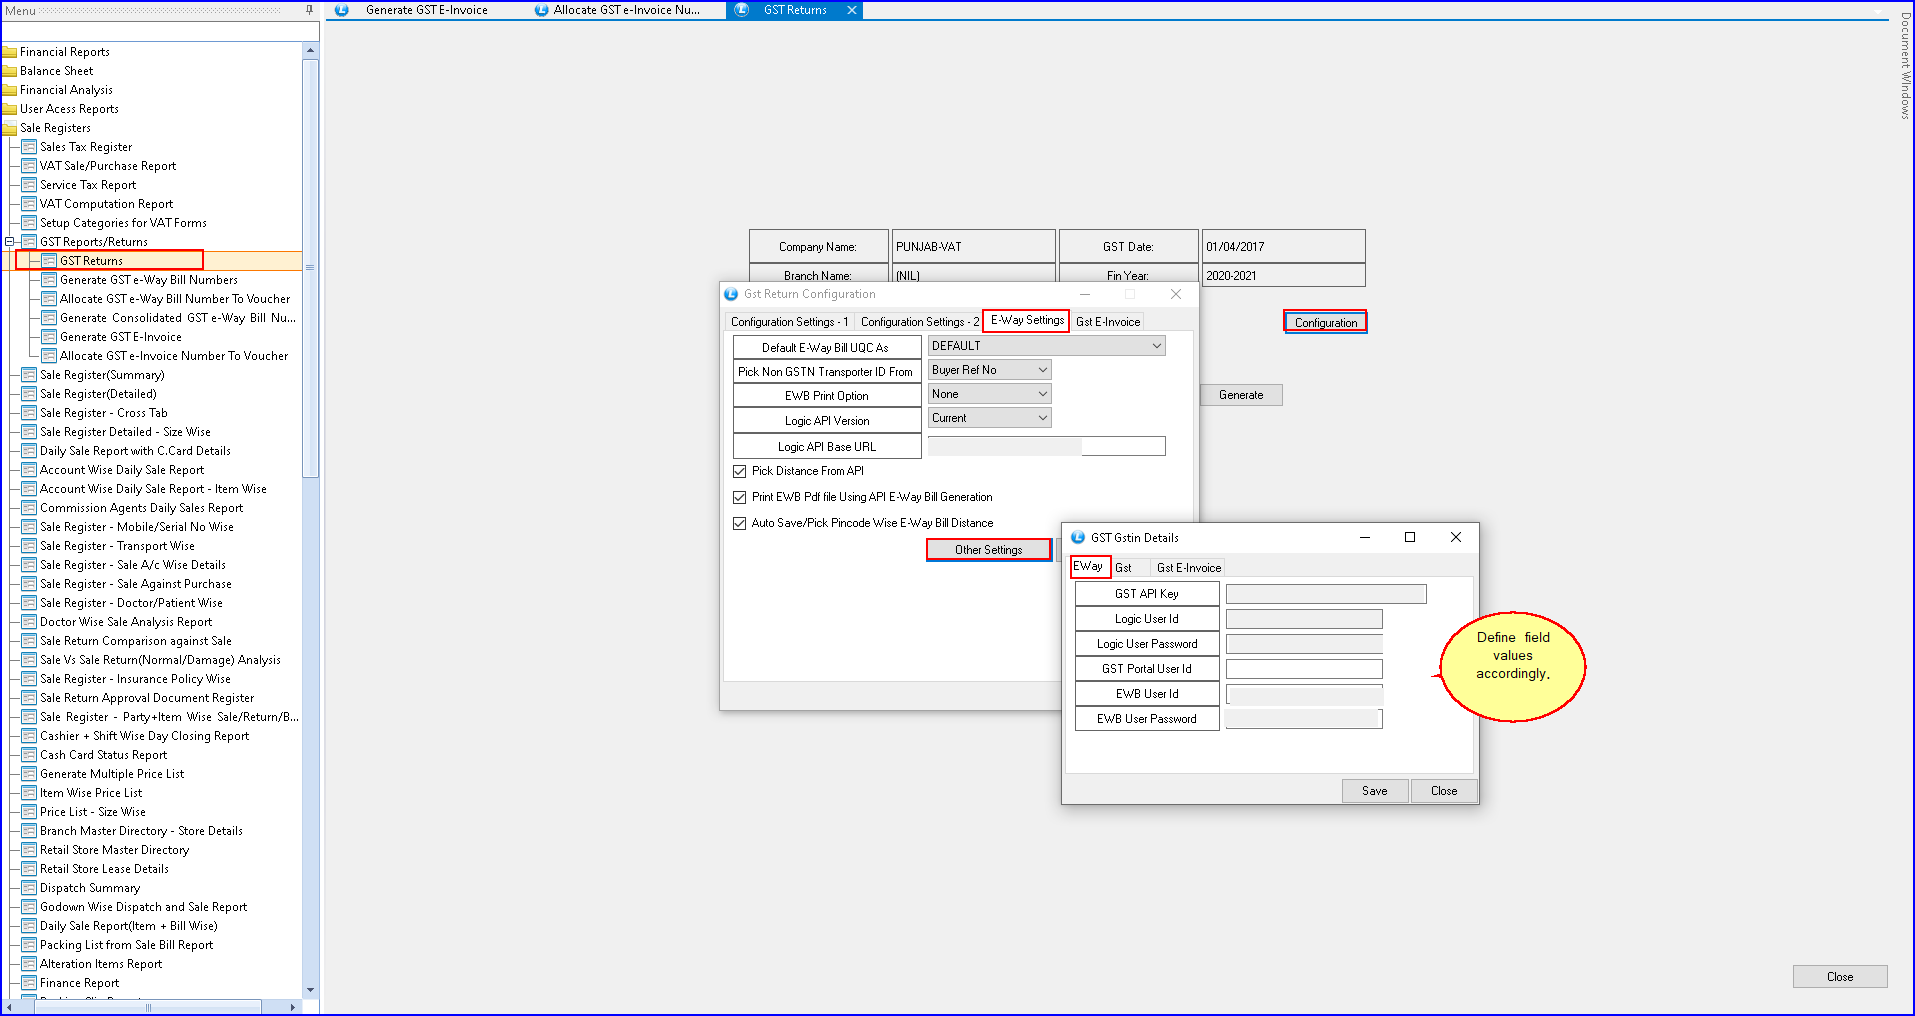Close the GST Returns document tab
1915x1016 pixels.
click(852, 10)
